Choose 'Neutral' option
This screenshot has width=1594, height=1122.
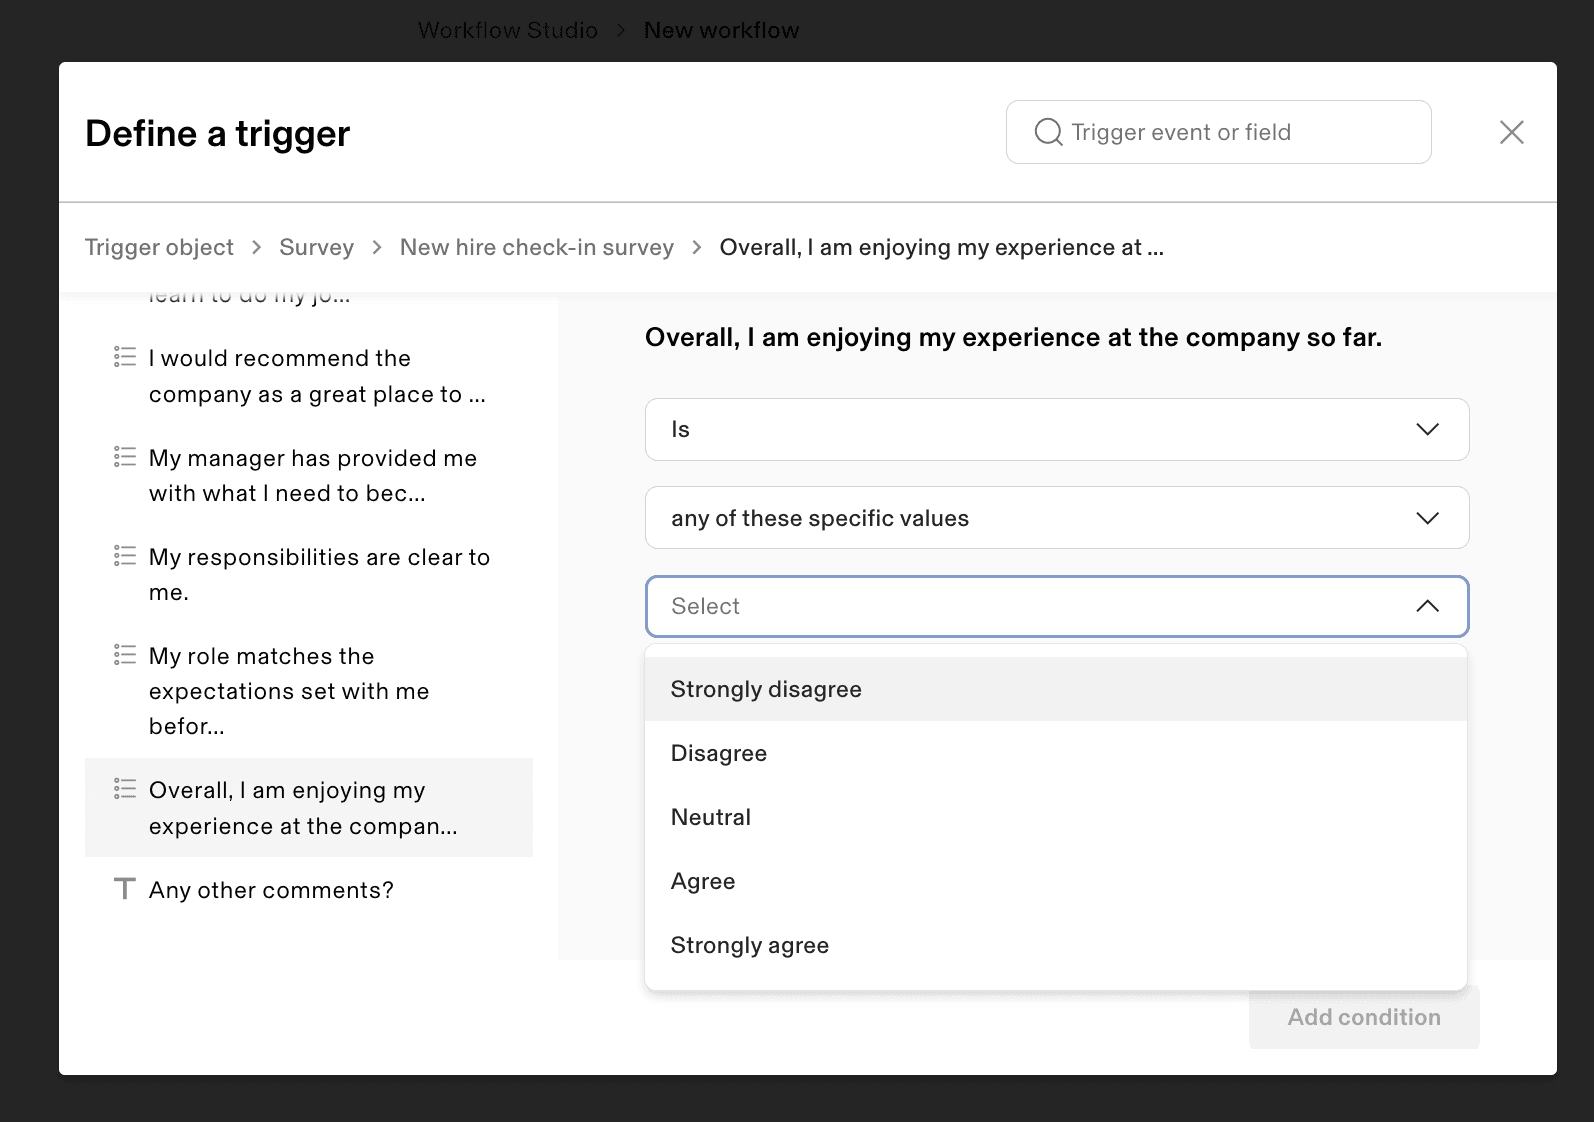(1056, 817)
